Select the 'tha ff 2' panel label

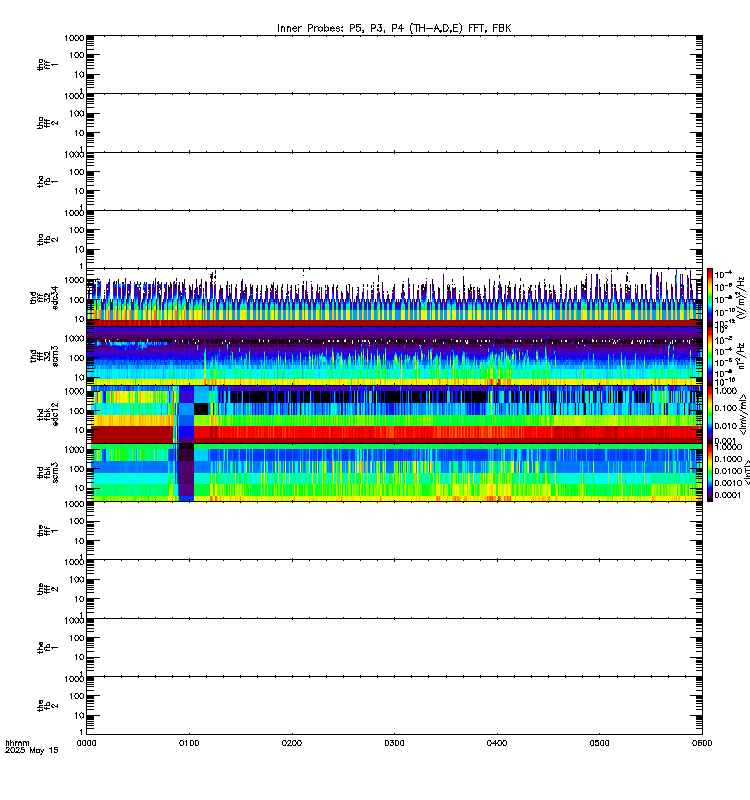point(47,122)
